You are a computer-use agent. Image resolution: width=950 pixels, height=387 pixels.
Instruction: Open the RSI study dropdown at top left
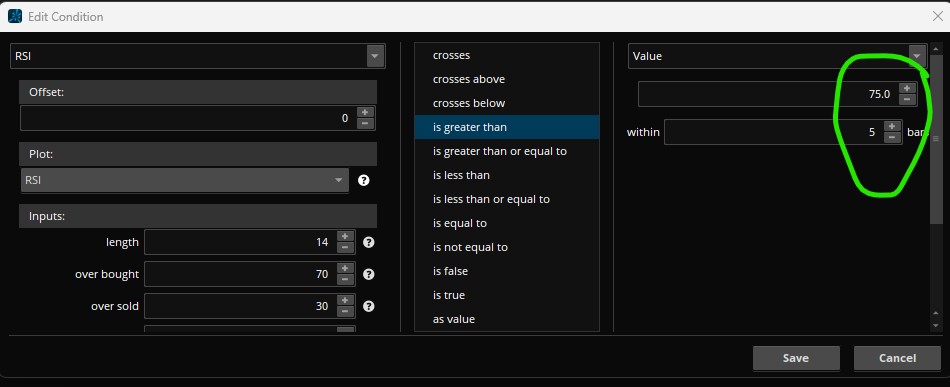(198, 56)
